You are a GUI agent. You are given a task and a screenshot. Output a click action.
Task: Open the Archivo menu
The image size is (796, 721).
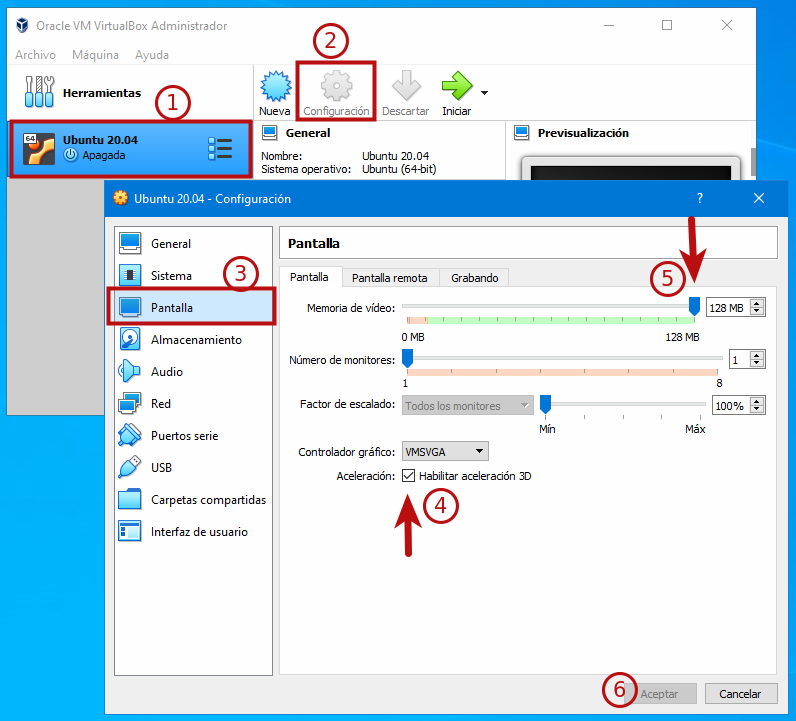(36, 55)
